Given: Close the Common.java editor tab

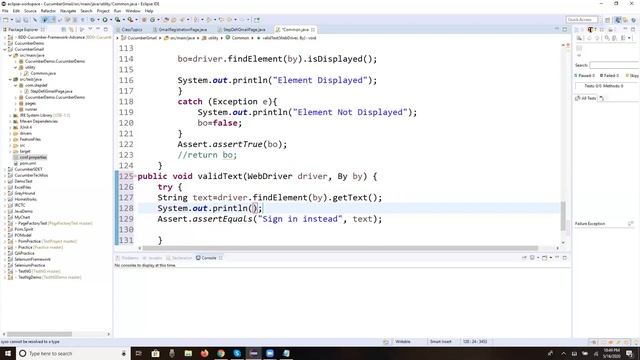Looking at the screenshot, I should pos(313,30).
